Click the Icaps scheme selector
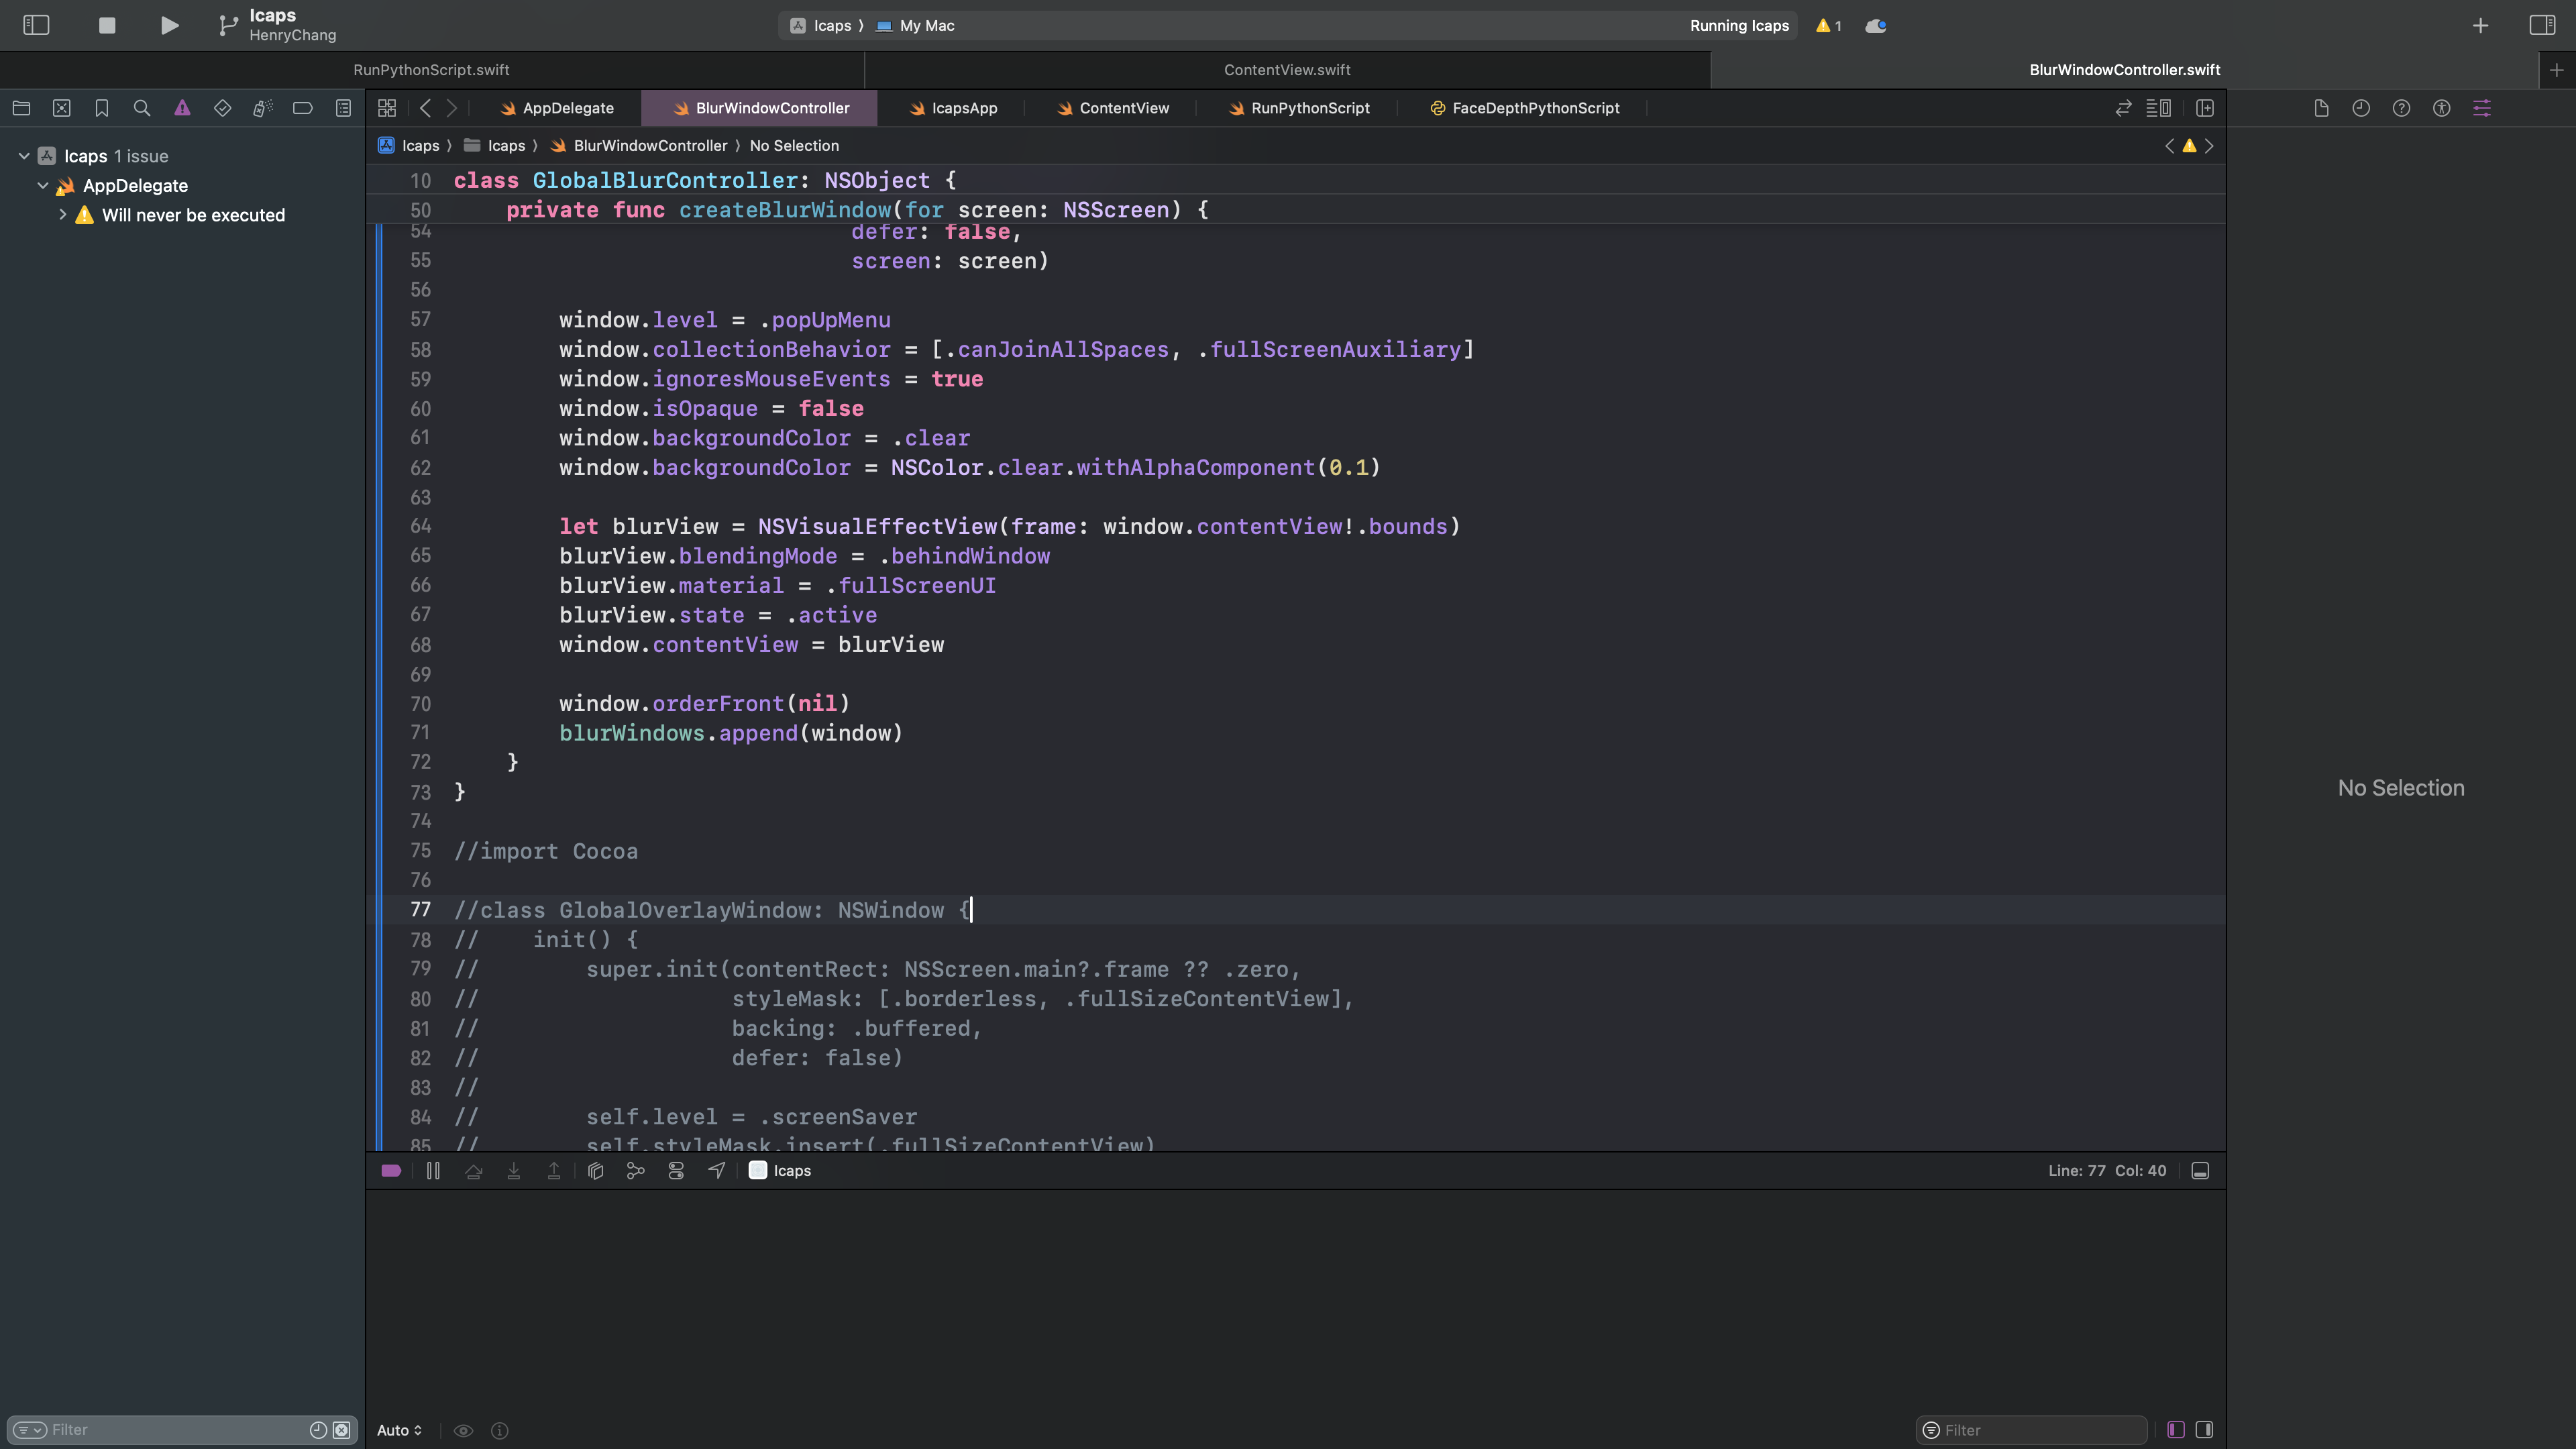 [823, 26]
